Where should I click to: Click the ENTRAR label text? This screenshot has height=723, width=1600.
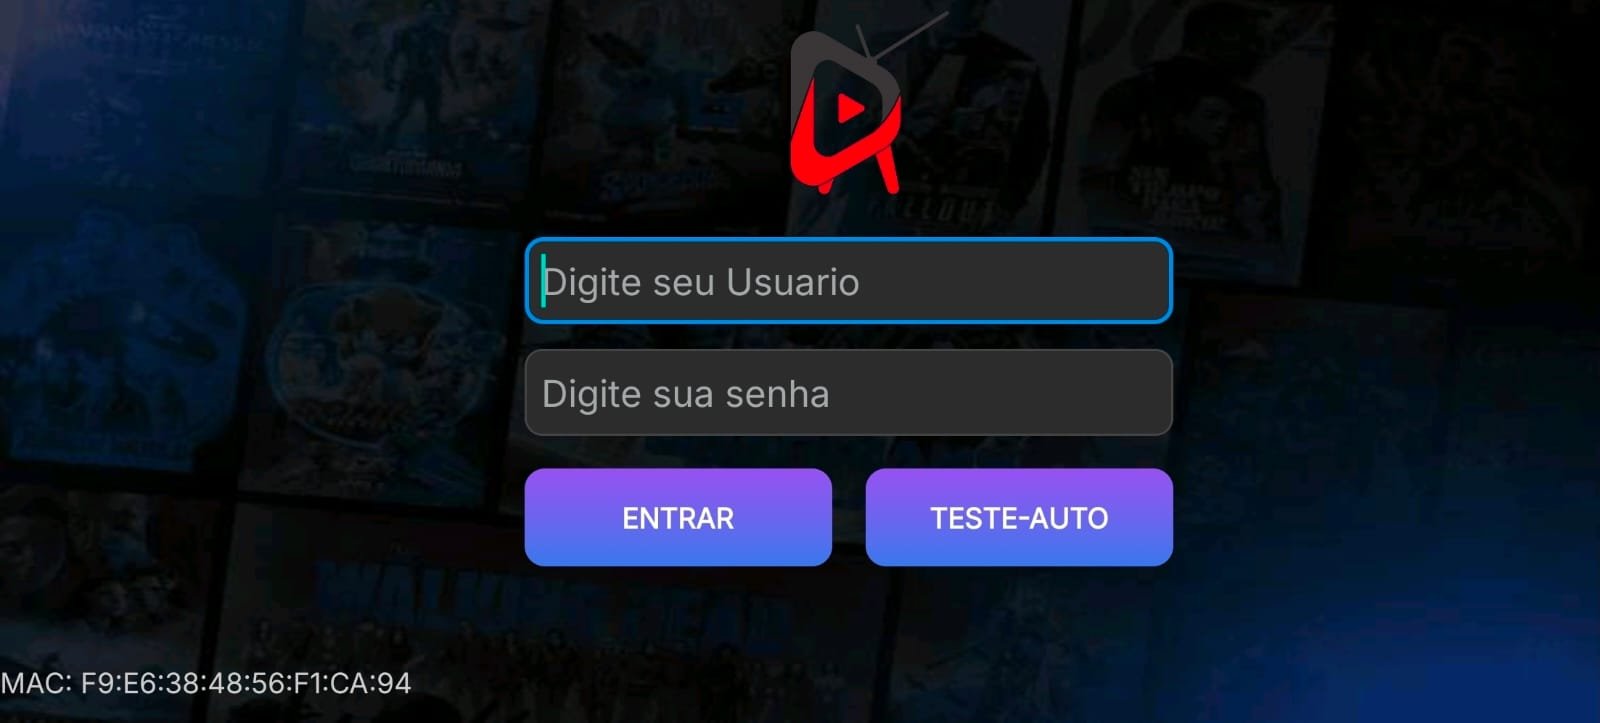pos(678,518)
